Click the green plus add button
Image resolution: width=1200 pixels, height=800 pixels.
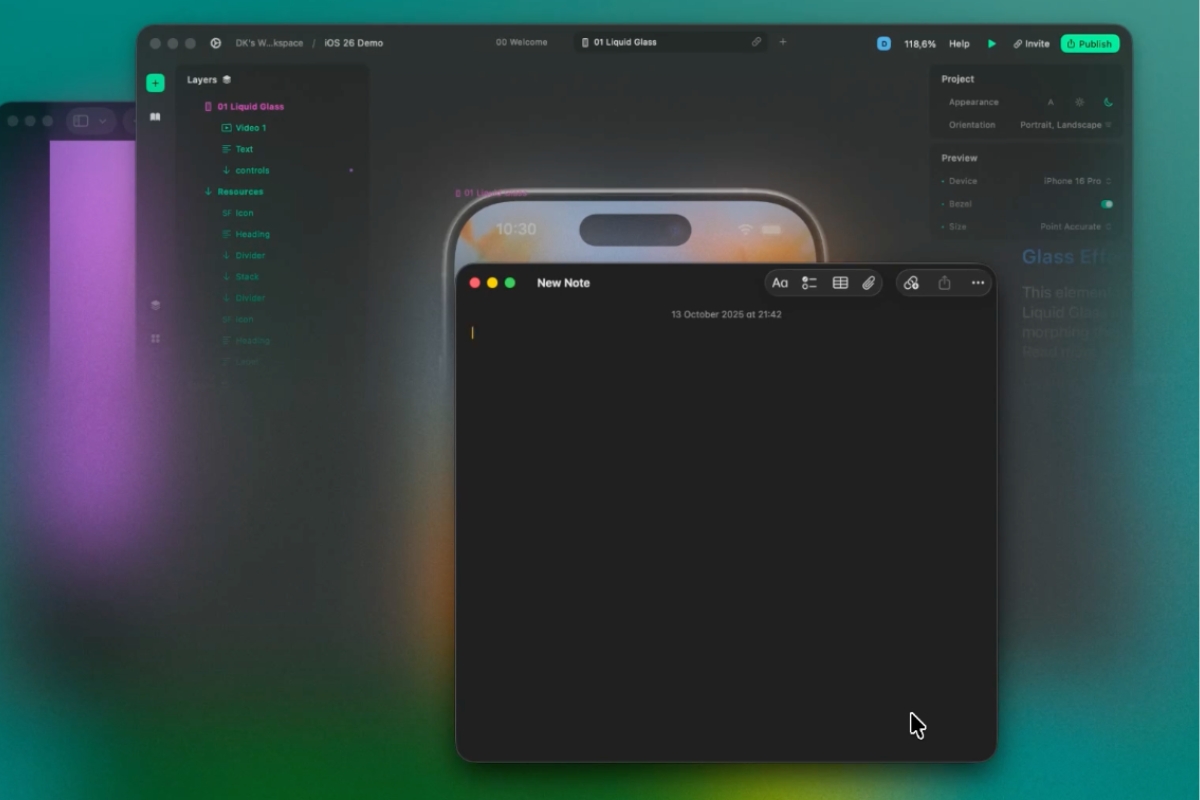(155, 83)
